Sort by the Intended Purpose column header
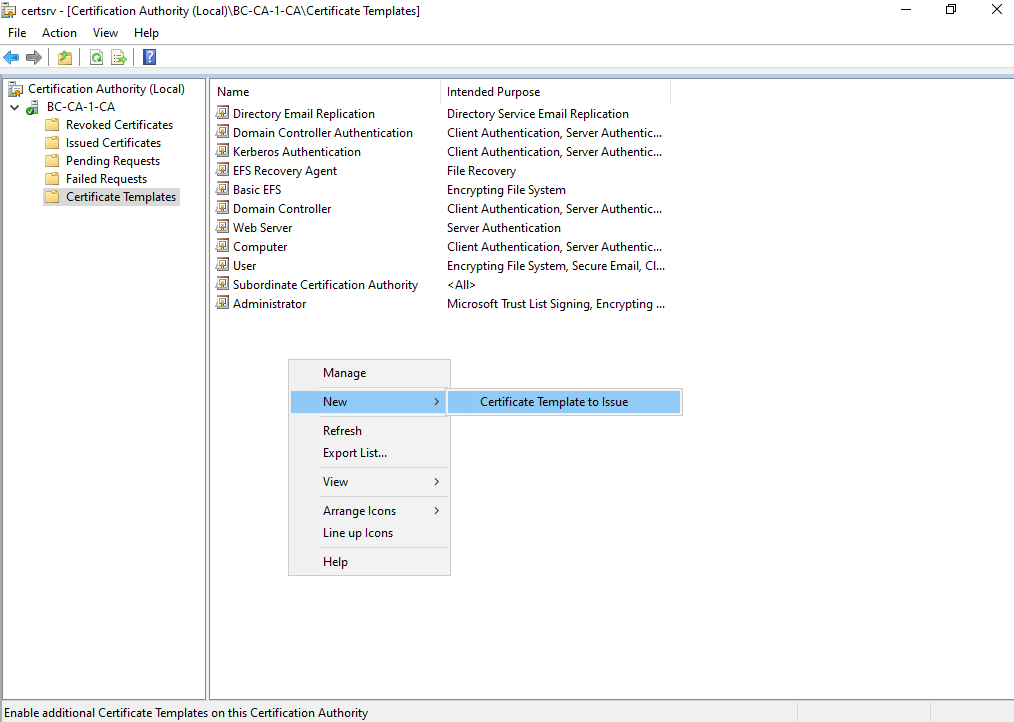The width and height of the screenshot is (1014, 722). tap(556, 92)
